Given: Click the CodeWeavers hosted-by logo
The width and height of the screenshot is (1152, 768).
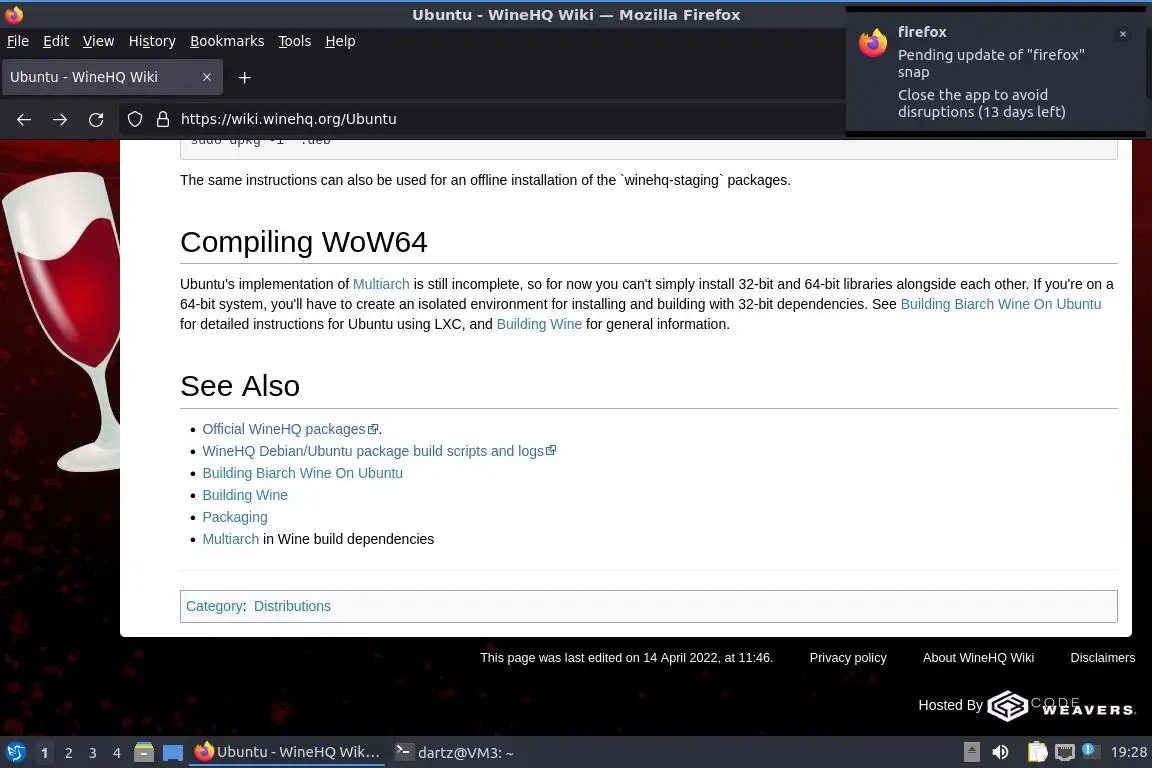Looking at the screenshot, I should point(1062,706).
